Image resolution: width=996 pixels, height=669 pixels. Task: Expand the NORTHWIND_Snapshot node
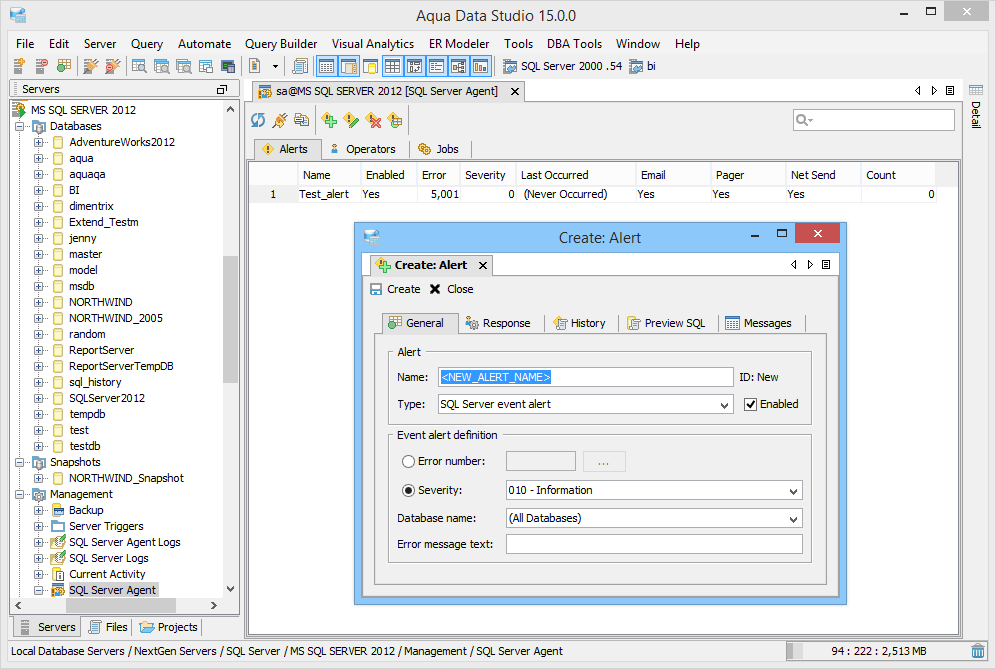coord(39,478)
